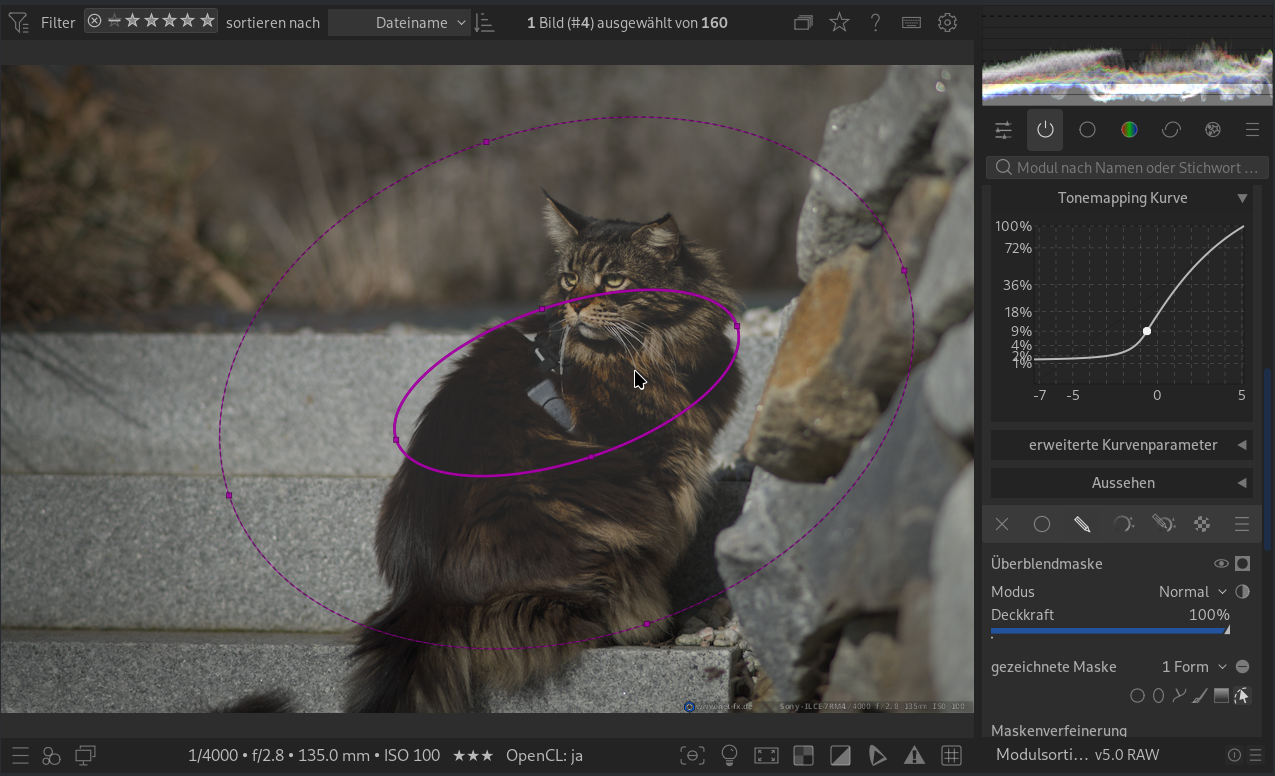This screenshot has width=1275, height=776.
Task: Toggle mask display eye icon
Action: point(1221,564)
